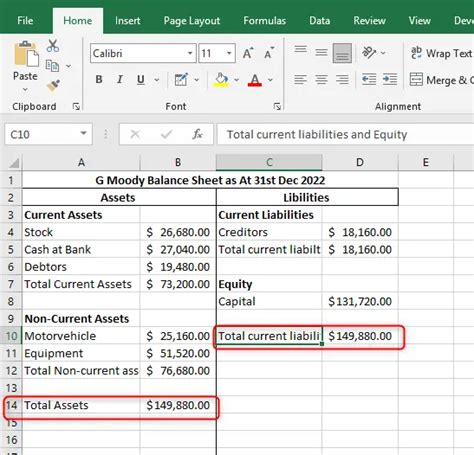The width and height of the screenshot is (474, 455).
Task: Expand Copy options arrow
Action: click(68, 66)
